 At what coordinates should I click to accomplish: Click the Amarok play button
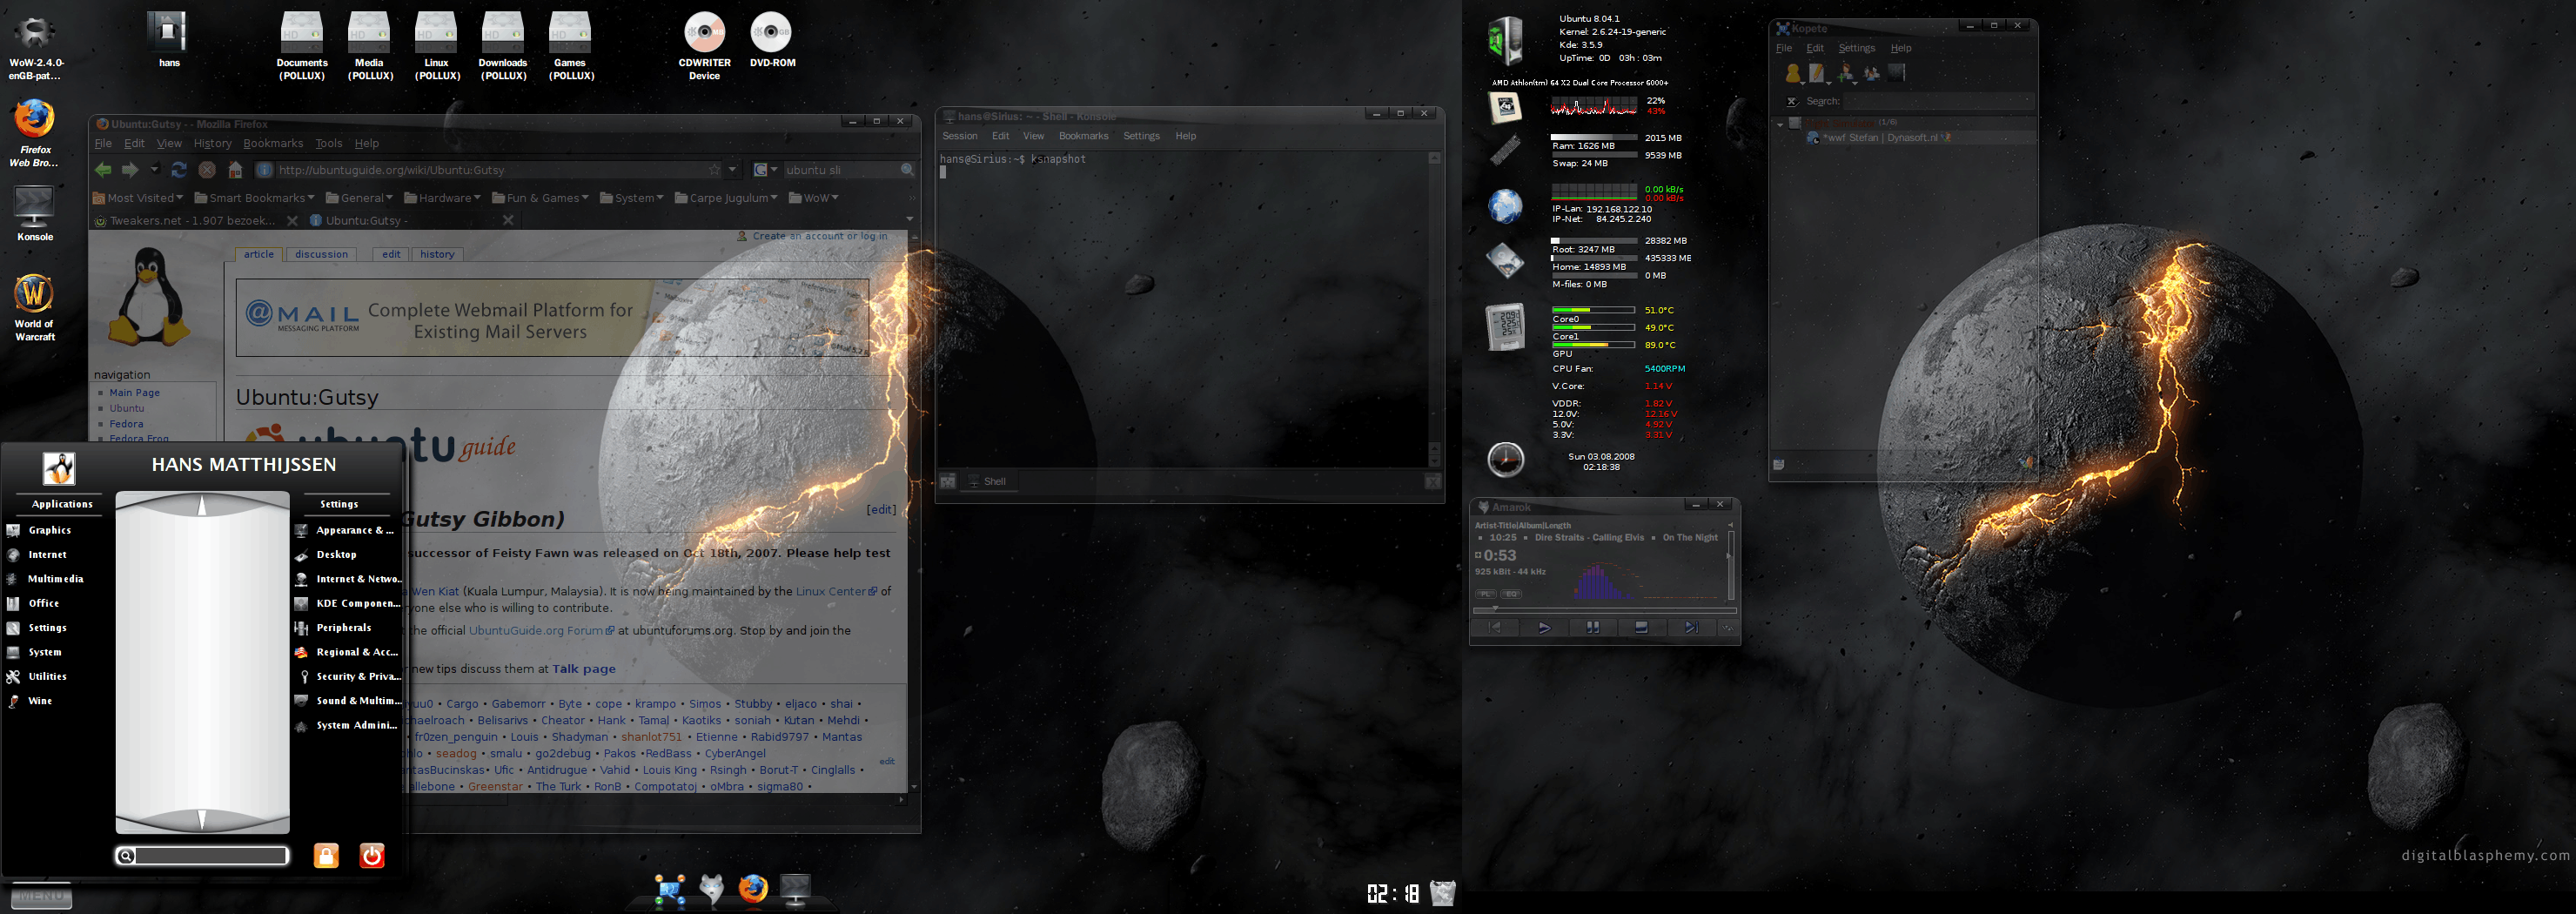tap(1543, 628)
